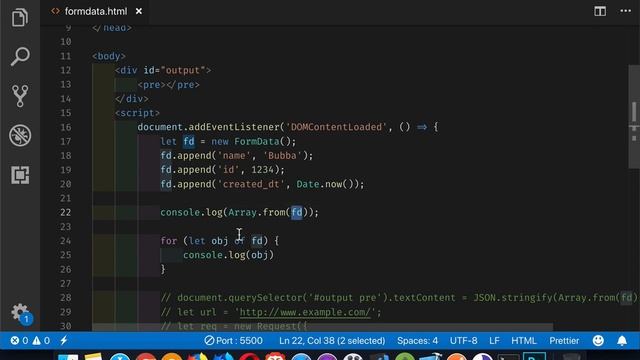Click the vertical scrollbar thumb
This screenshot has width=640, height=360.
point(634,116)
